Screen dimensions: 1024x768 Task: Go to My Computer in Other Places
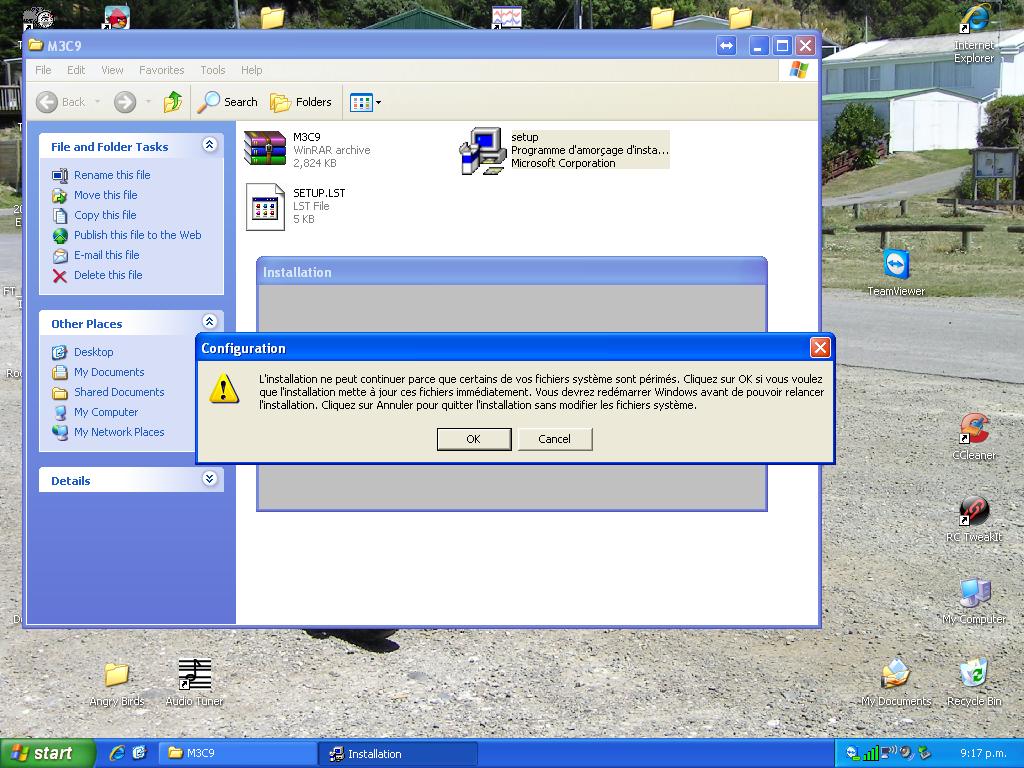pos(106,412)
